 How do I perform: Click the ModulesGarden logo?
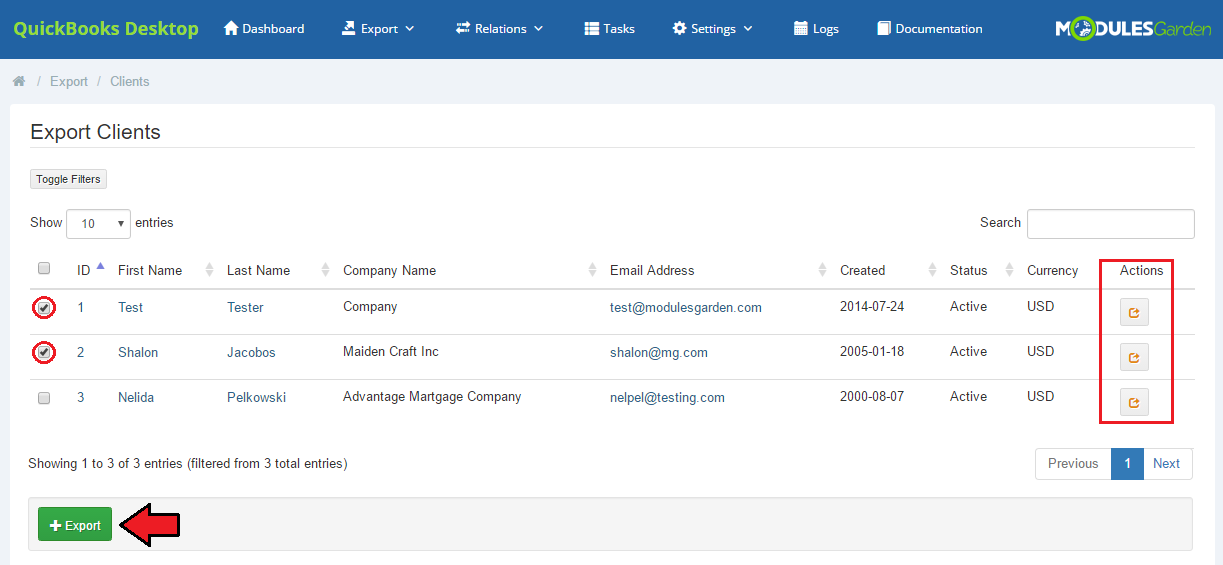click(1133, 29)
